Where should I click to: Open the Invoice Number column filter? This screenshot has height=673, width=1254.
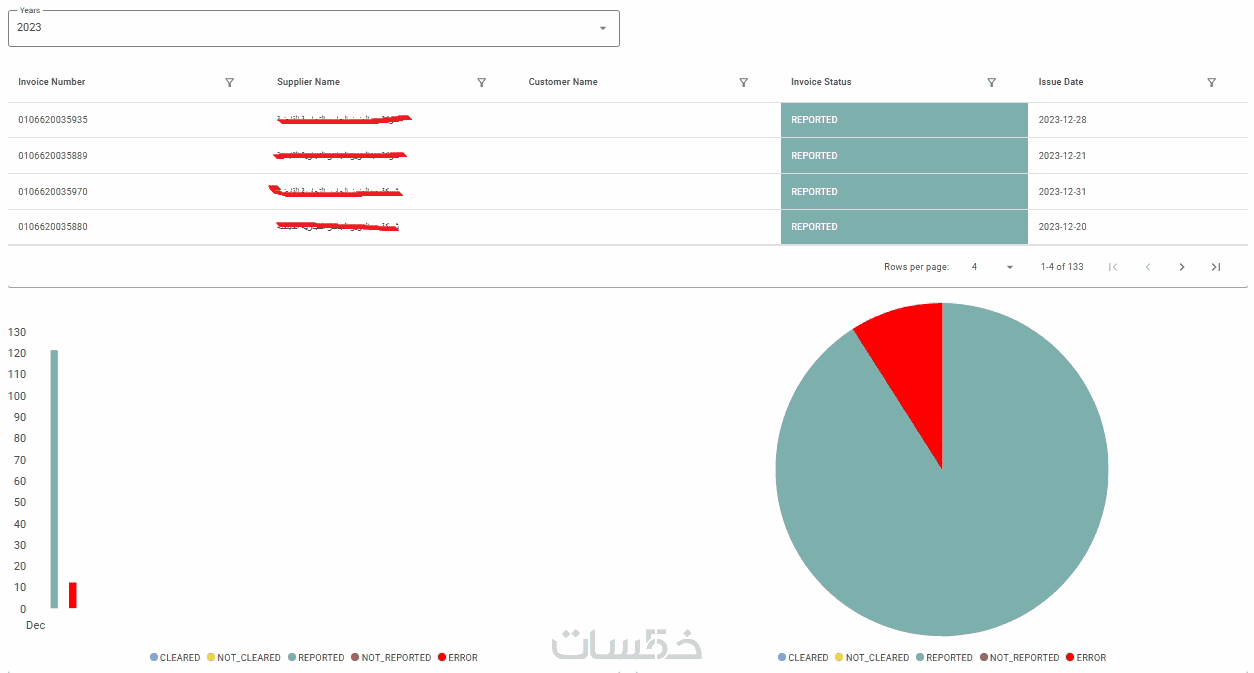coord(229,82)
